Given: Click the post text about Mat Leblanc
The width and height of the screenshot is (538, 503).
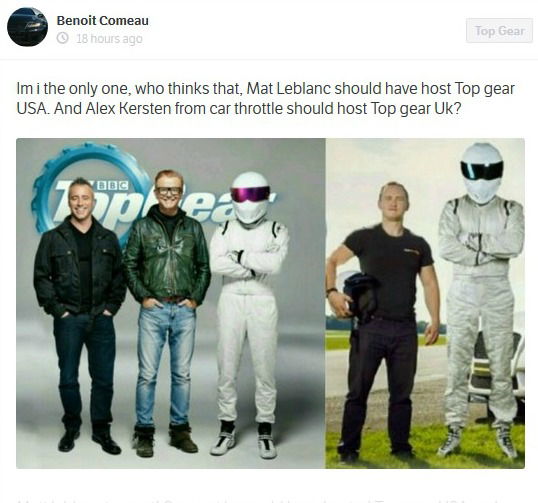Looking at the screenshot, I should pos(266,98).
